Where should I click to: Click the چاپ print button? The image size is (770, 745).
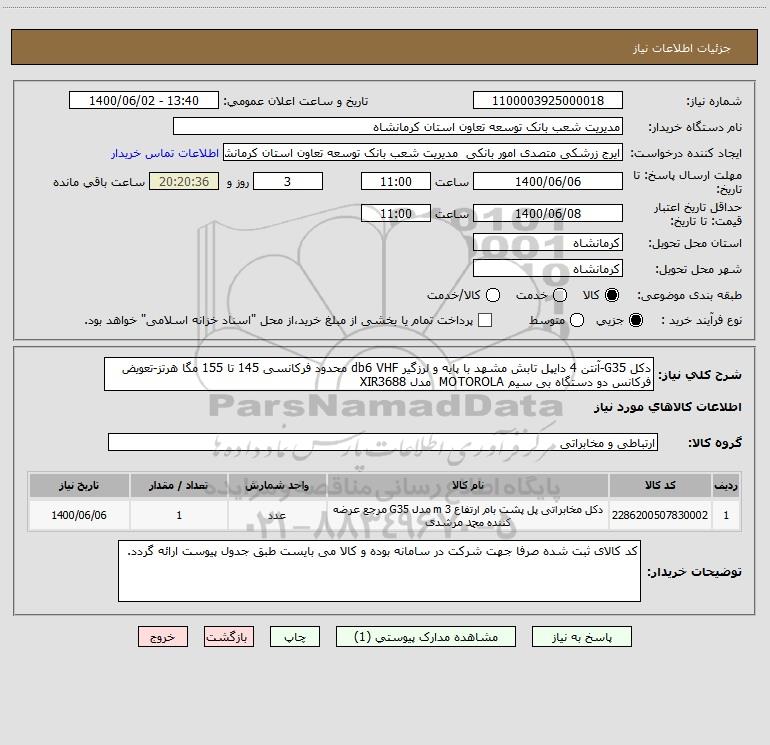[x=295, y=636]
